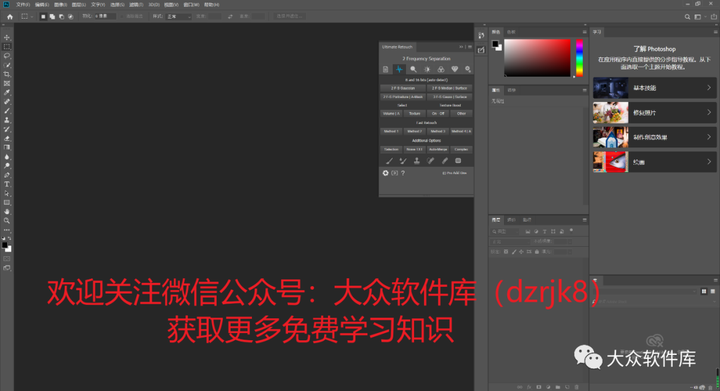Select the Clone Stamp tool in toolbox
Screen dimensions: 720x391
point(7,120)
